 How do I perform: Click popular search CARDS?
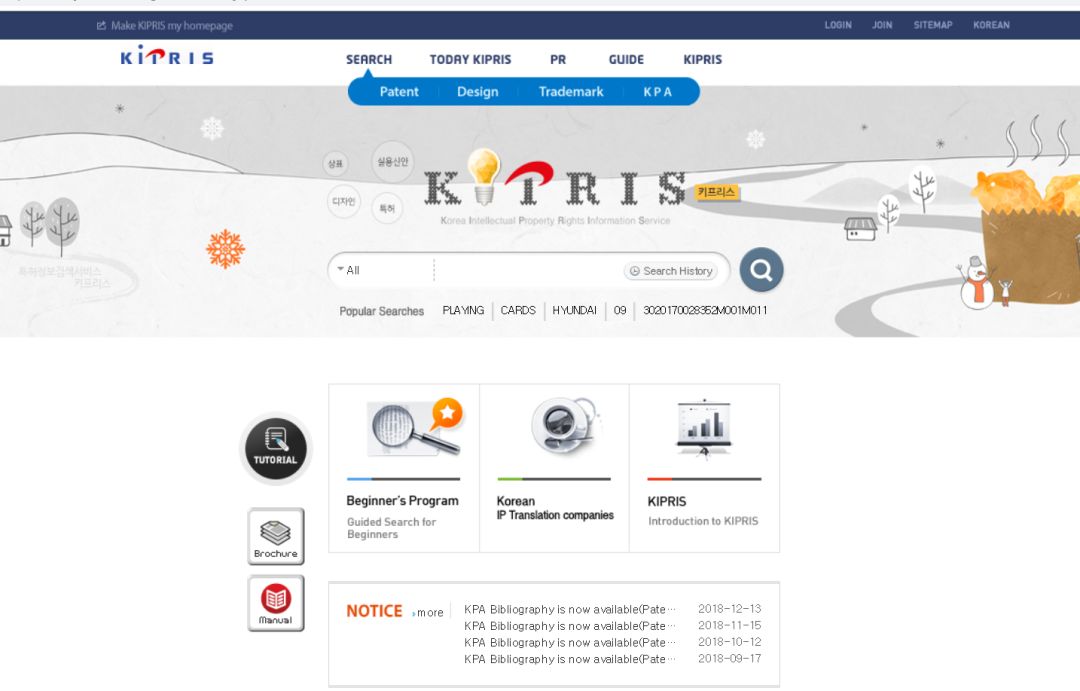pos(518,311)
